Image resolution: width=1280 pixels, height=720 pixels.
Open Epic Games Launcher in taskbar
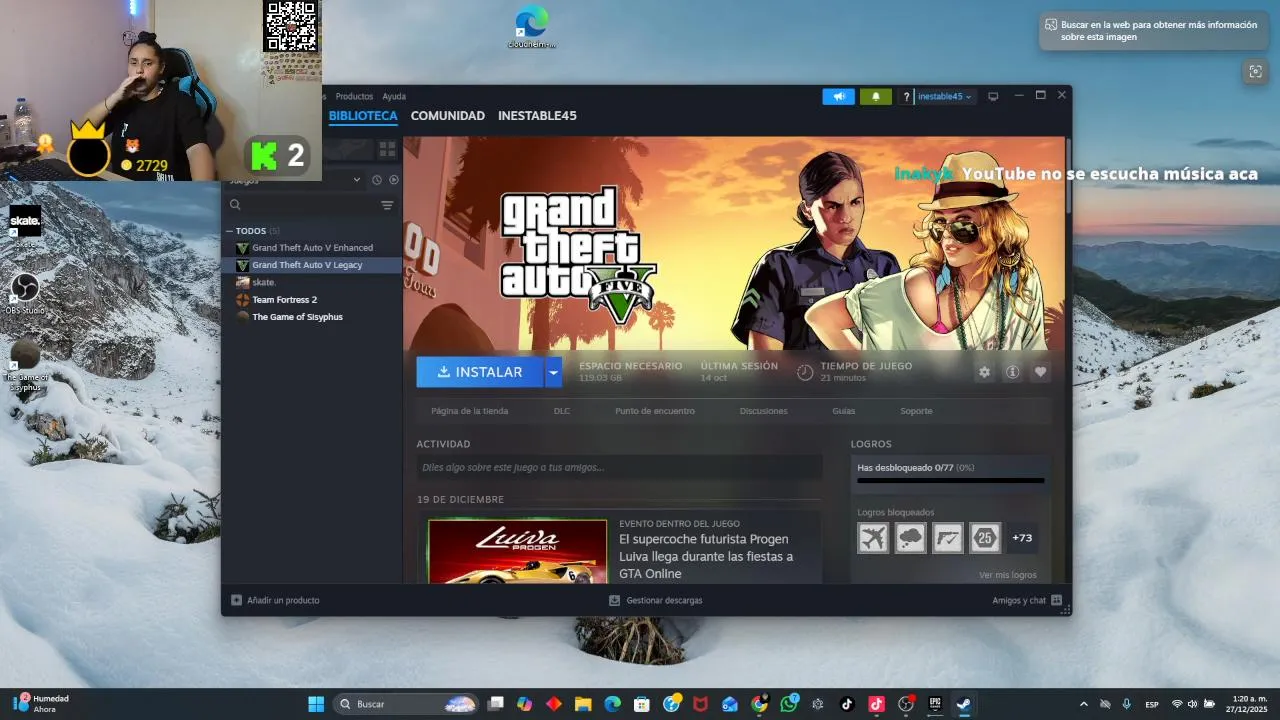(935, 704)
